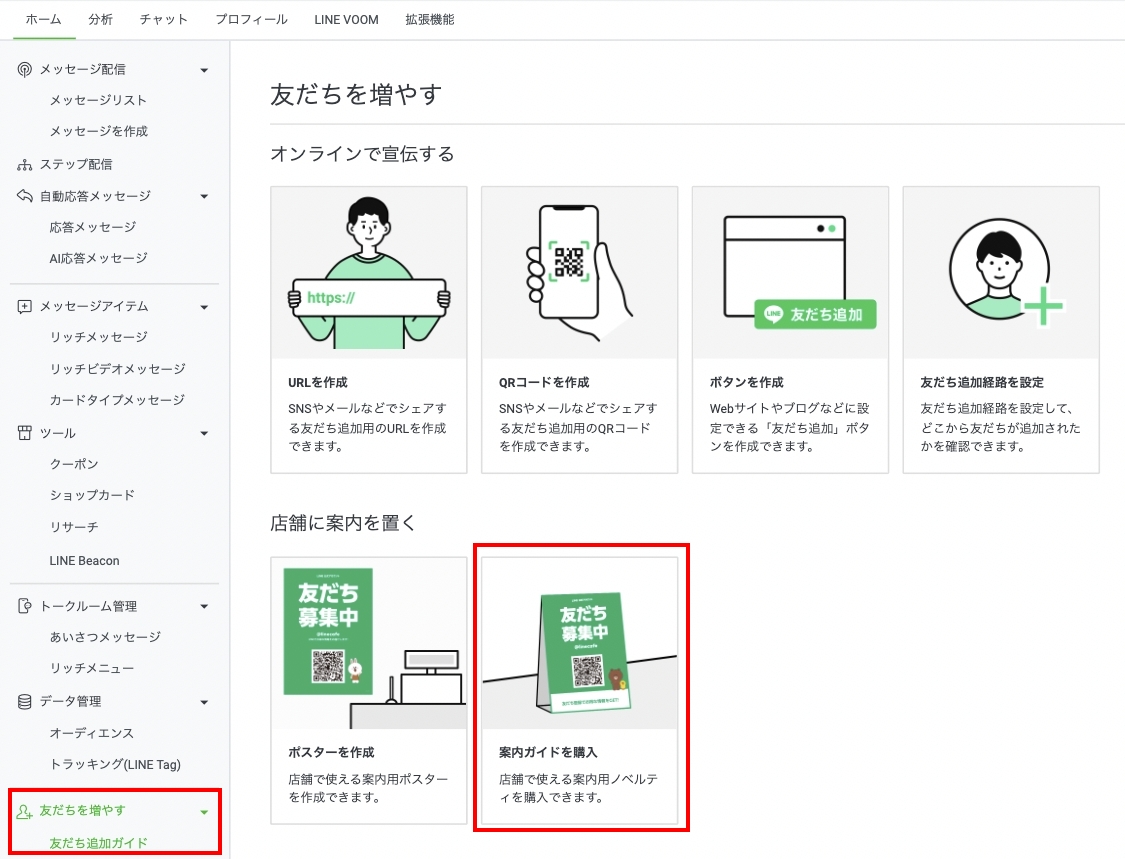
Task: Collapse the データ管理 section arrow
Action: [x=204, y=702]
